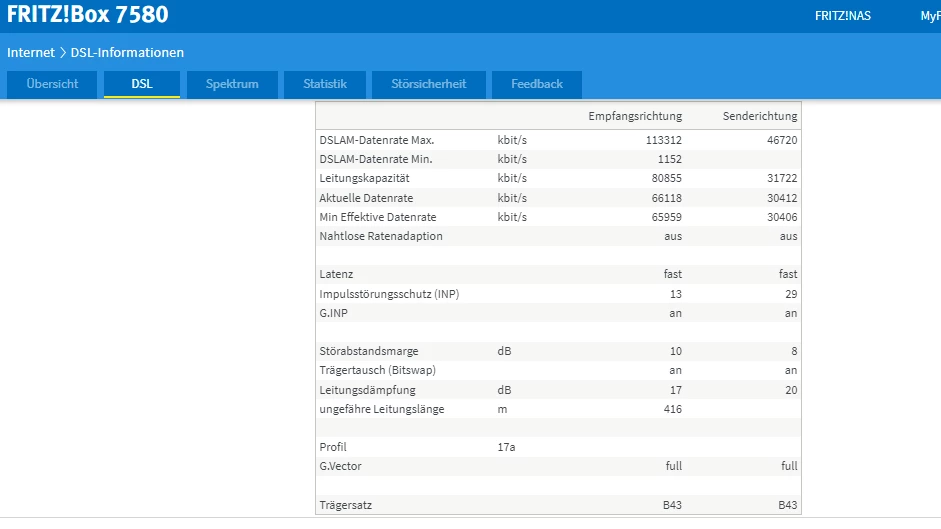Click the FRITZ!Box 7580 title logo
Image resolution: width=941 pixels, height=529 pixels.
[x=88, y=15]
